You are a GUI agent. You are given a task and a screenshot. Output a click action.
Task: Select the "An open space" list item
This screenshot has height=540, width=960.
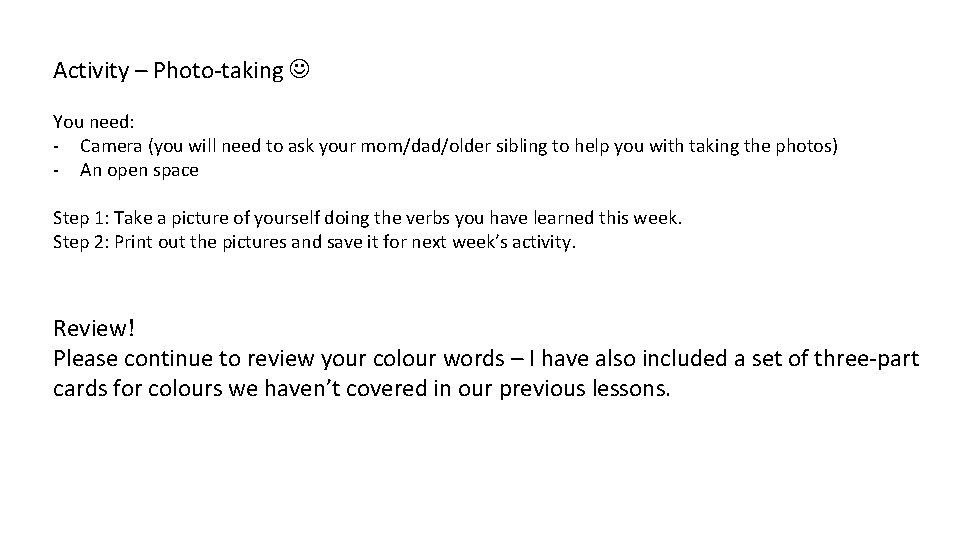[139, 170]
